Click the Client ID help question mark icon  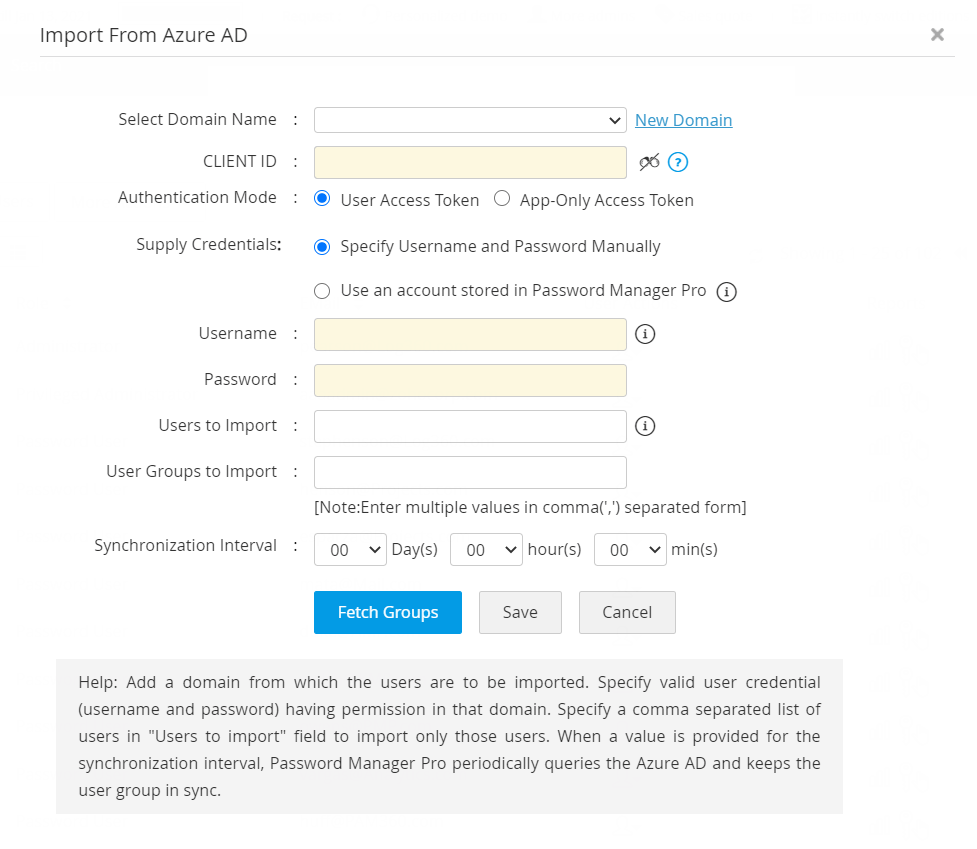pyautogui.click(x=678, y=162)
